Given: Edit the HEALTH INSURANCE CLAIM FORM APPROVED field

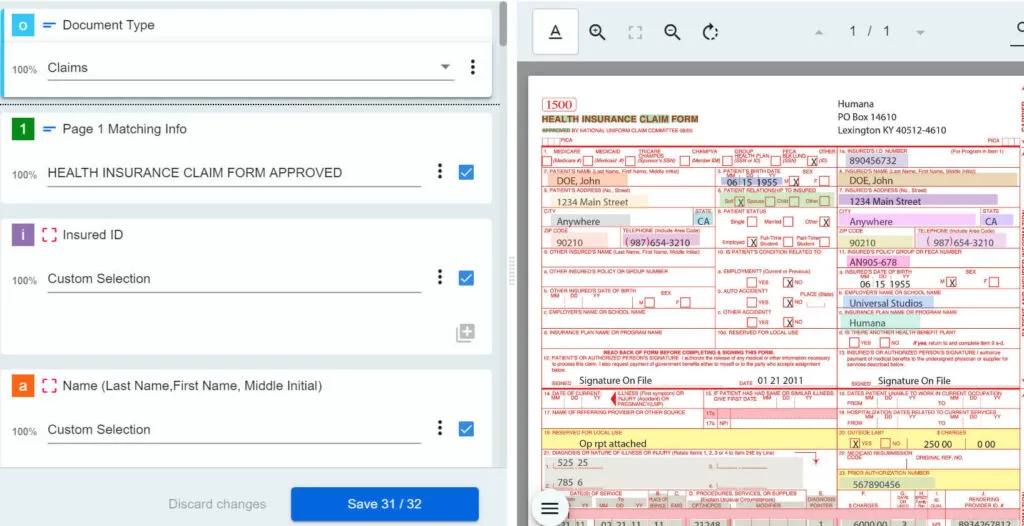Looking at the screenshot, I should tap(234, 173).
